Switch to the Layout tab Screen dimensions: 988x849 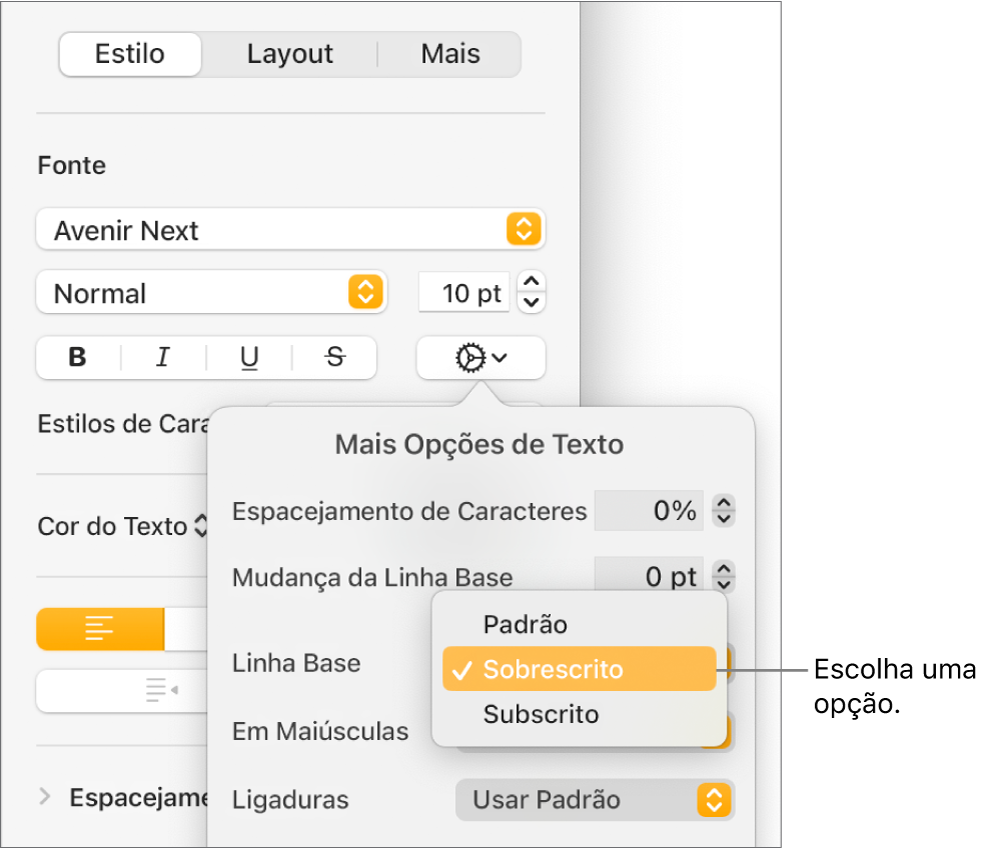coord(290,54)
